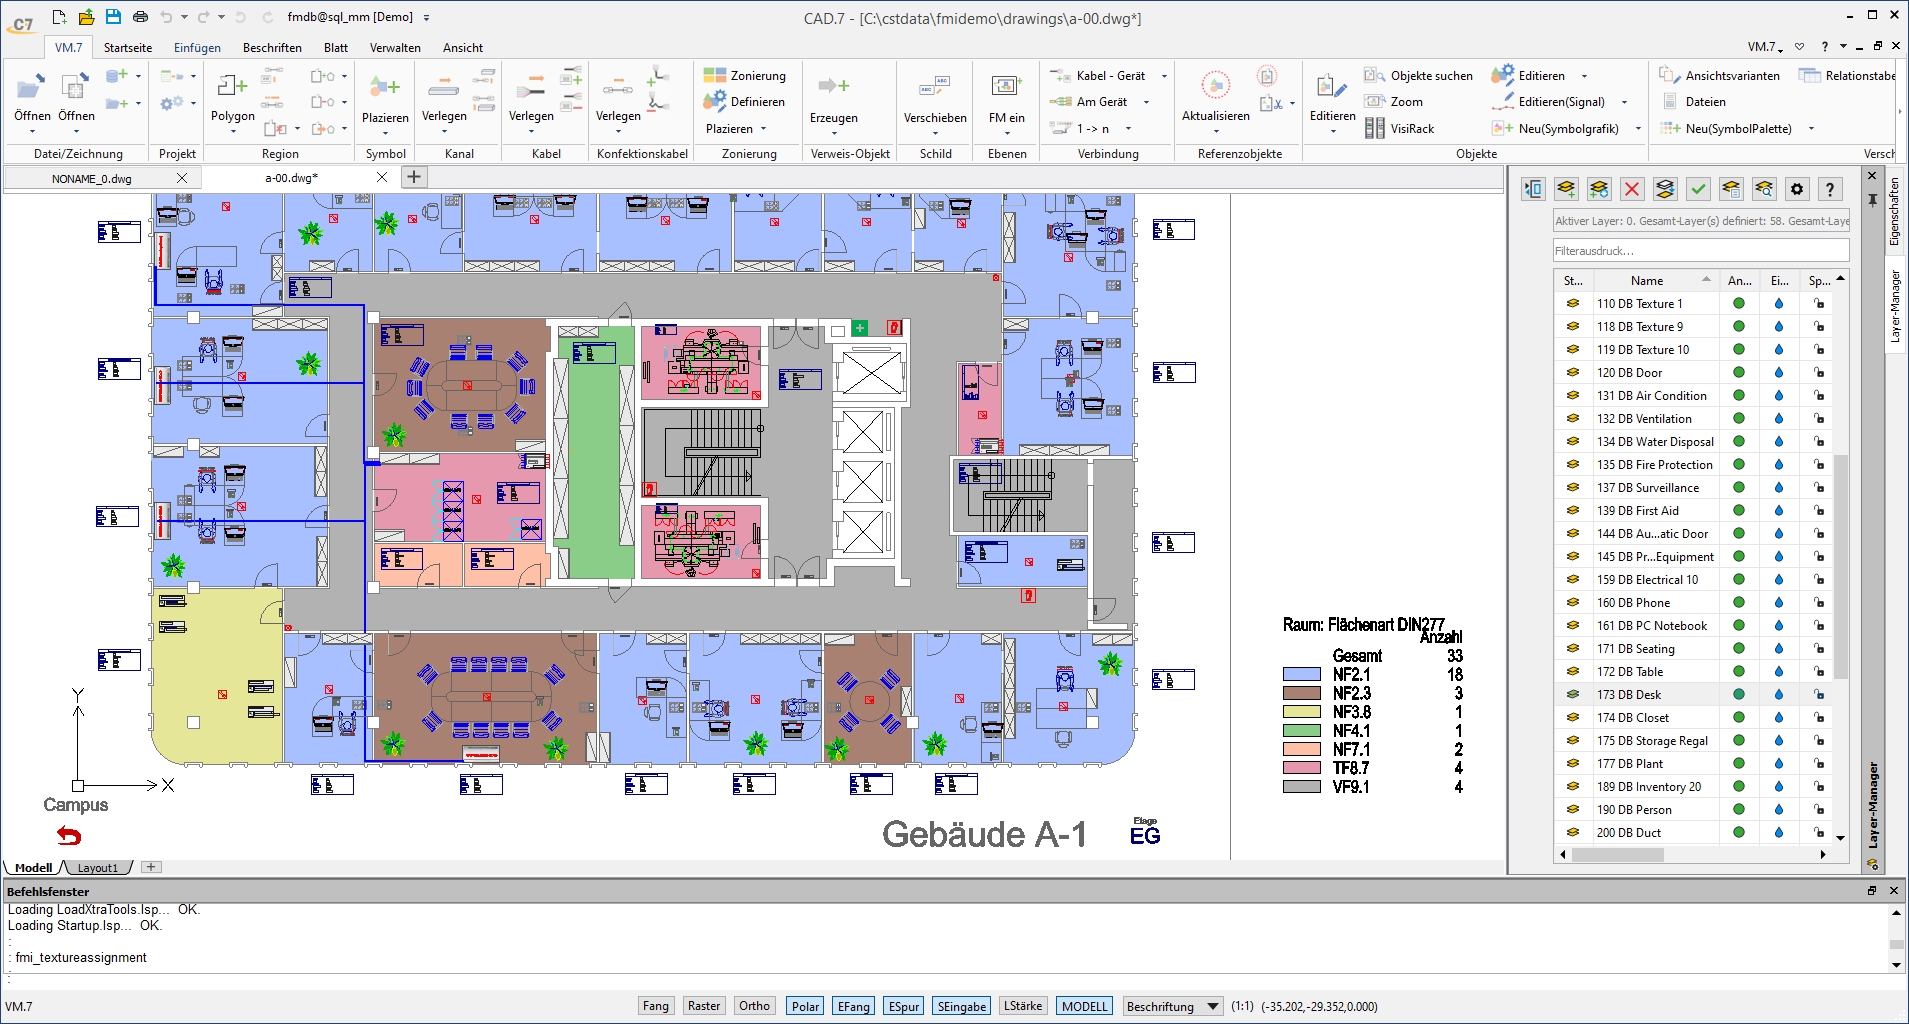Viewport: 1909px width, 1024px height.
Task: Open the undo history dropdown arrow
Action: [184, 17]
